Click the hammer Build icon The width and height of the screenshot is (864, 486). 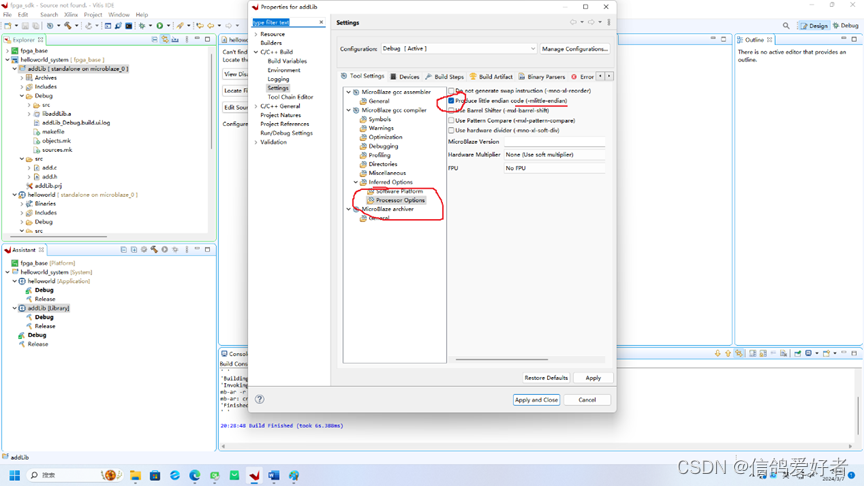pos(67,25)
